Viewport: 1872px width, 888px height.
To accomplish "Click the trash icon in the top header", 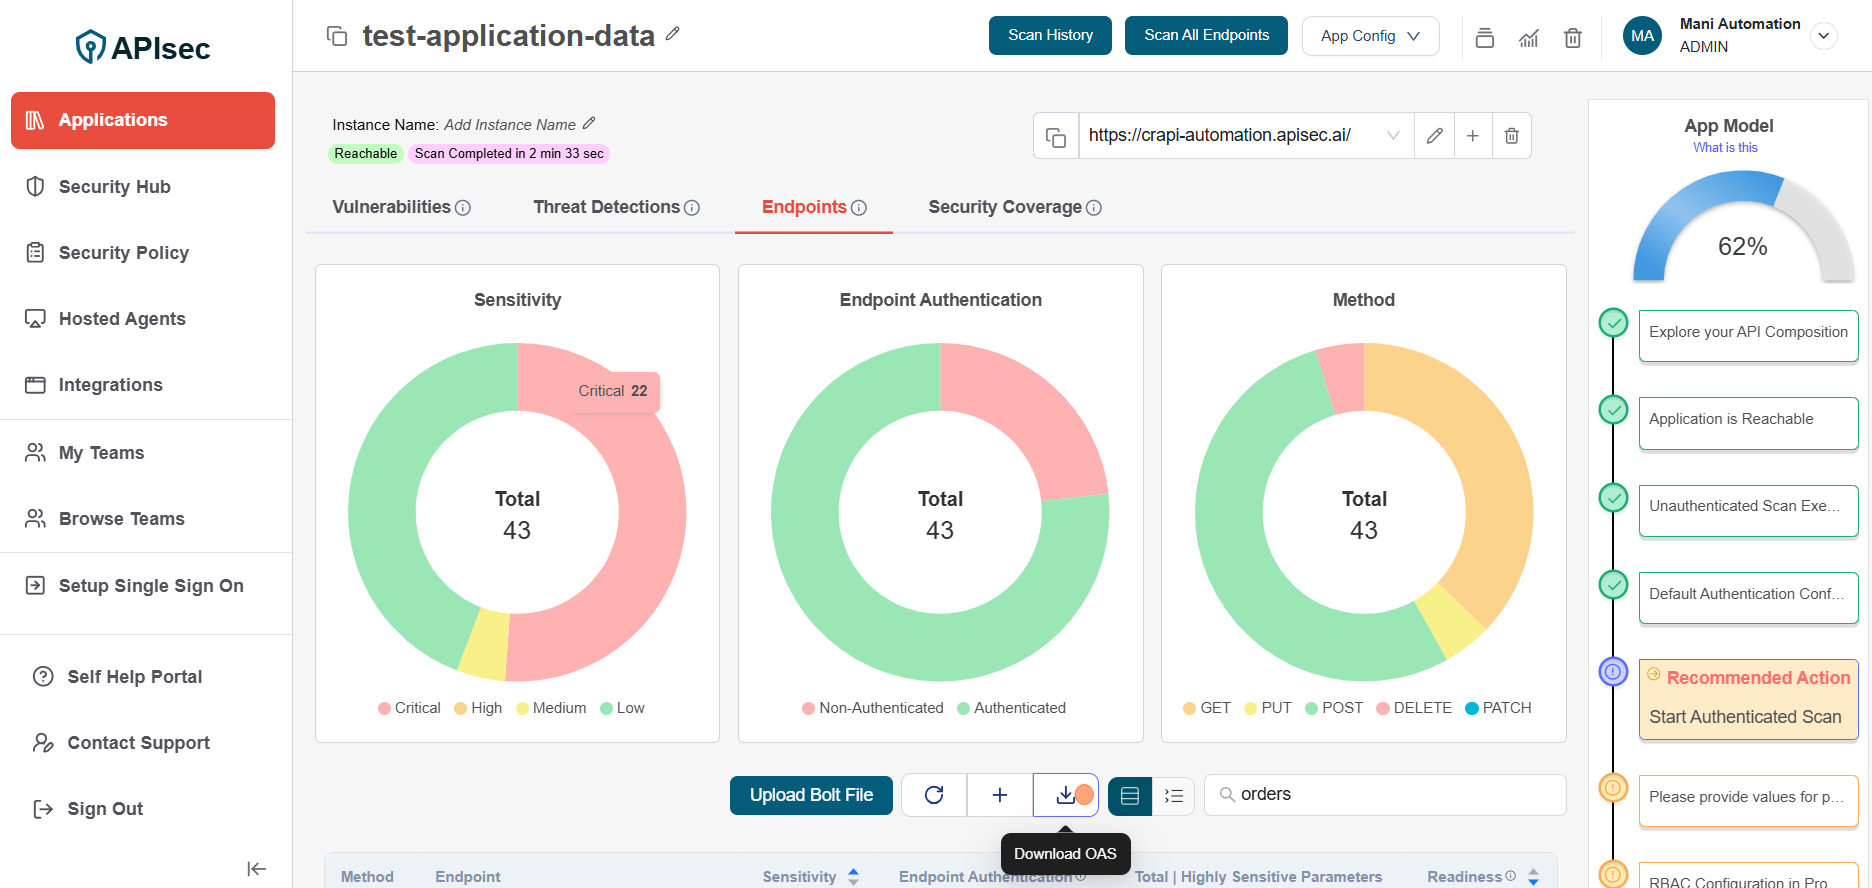I will 1572,38.
